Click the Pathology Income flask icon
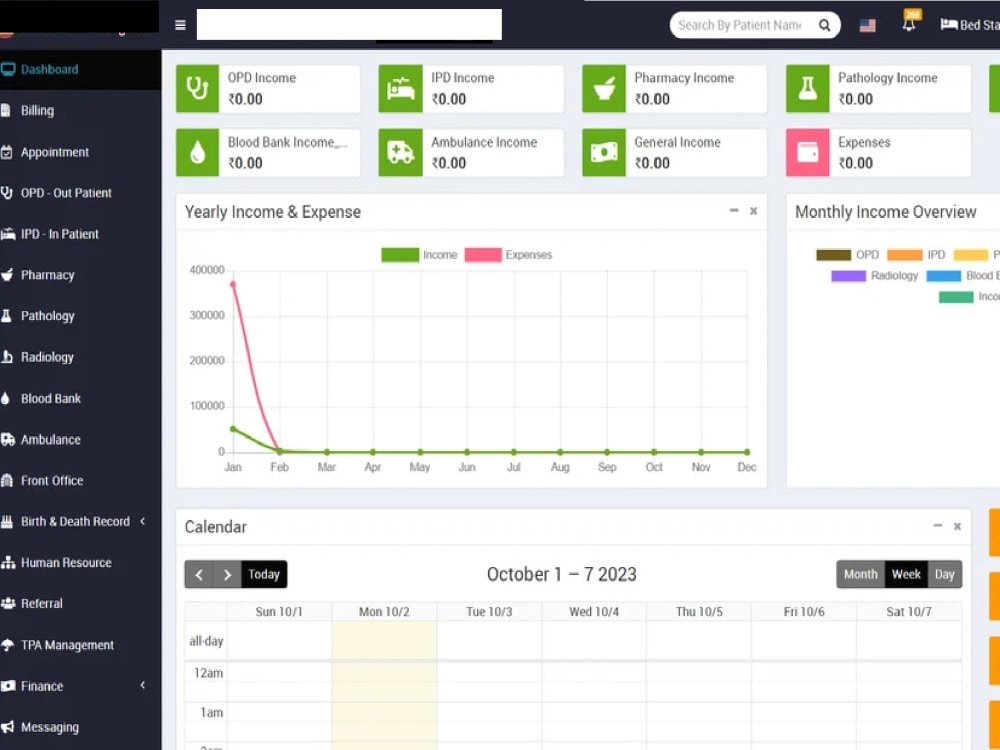Viewport: 1000px width, 750px height. (x=807, y=89)
